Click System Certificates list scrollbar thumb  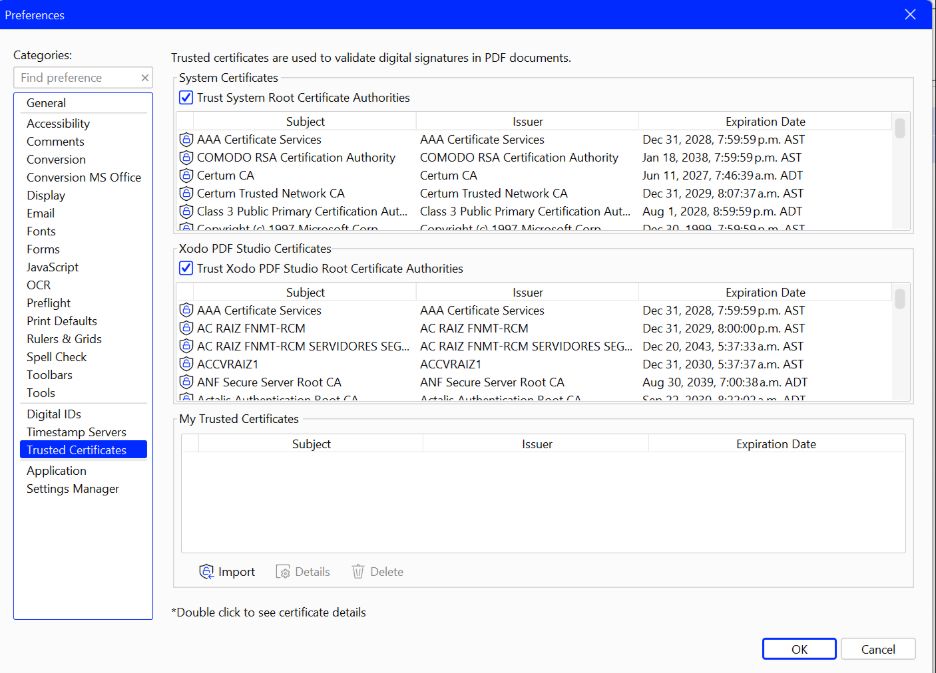click(x=900, y=128)
